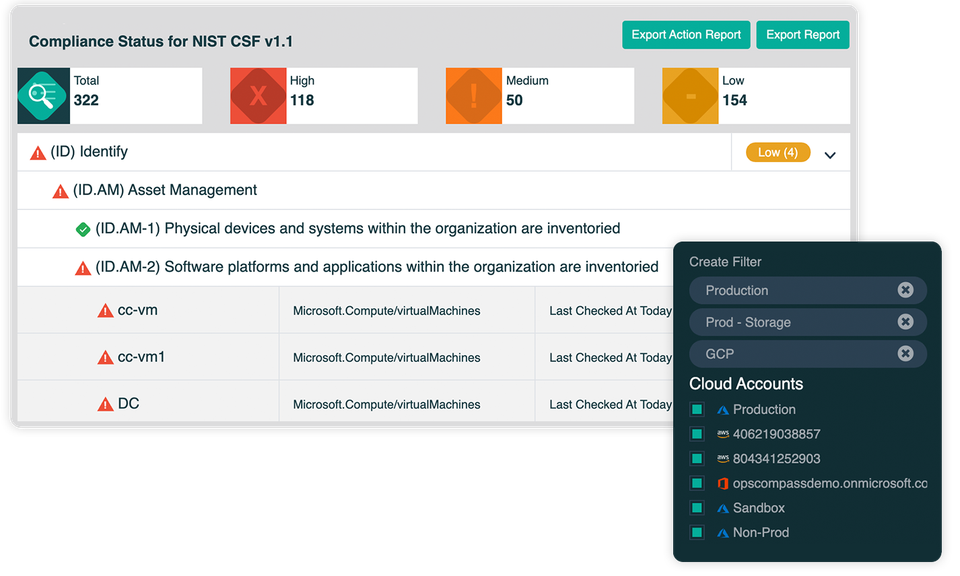Click resource type cell in cc-vm row

(407, 310)
